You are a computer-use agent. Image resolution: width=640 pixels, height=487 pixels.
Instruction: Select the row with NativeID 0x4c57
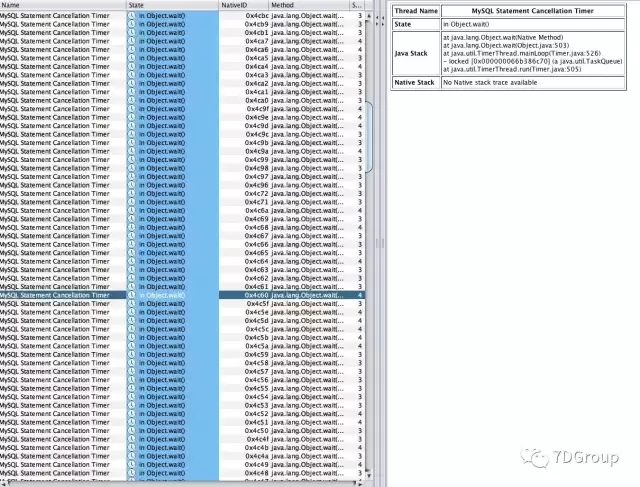click(182, 371)
